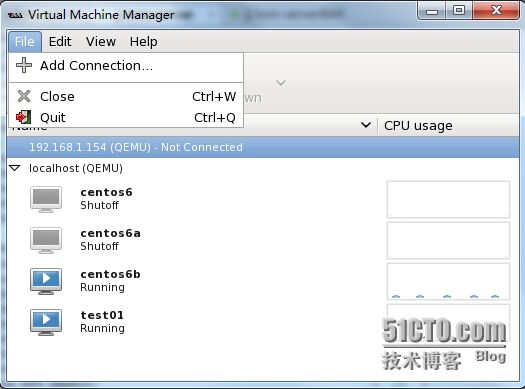Screen dimensions: 525x389
Task: Open the View menu
Action: coord(101,42)
